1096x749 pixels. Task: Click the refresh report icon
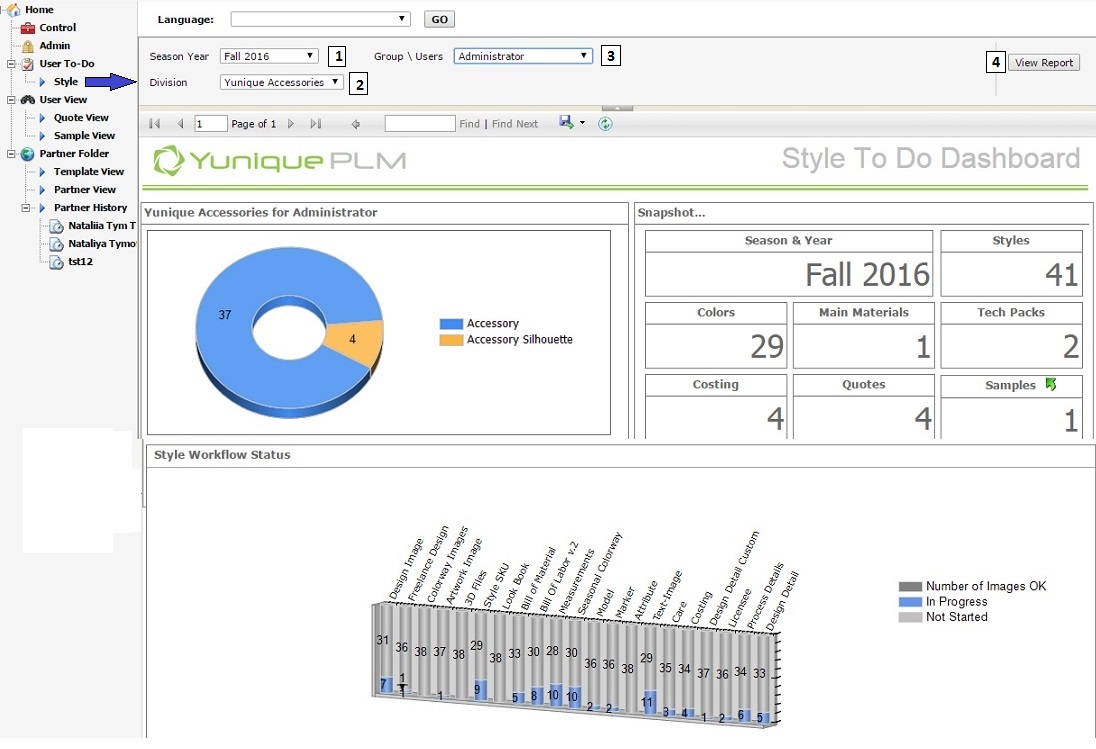(605, 124)
